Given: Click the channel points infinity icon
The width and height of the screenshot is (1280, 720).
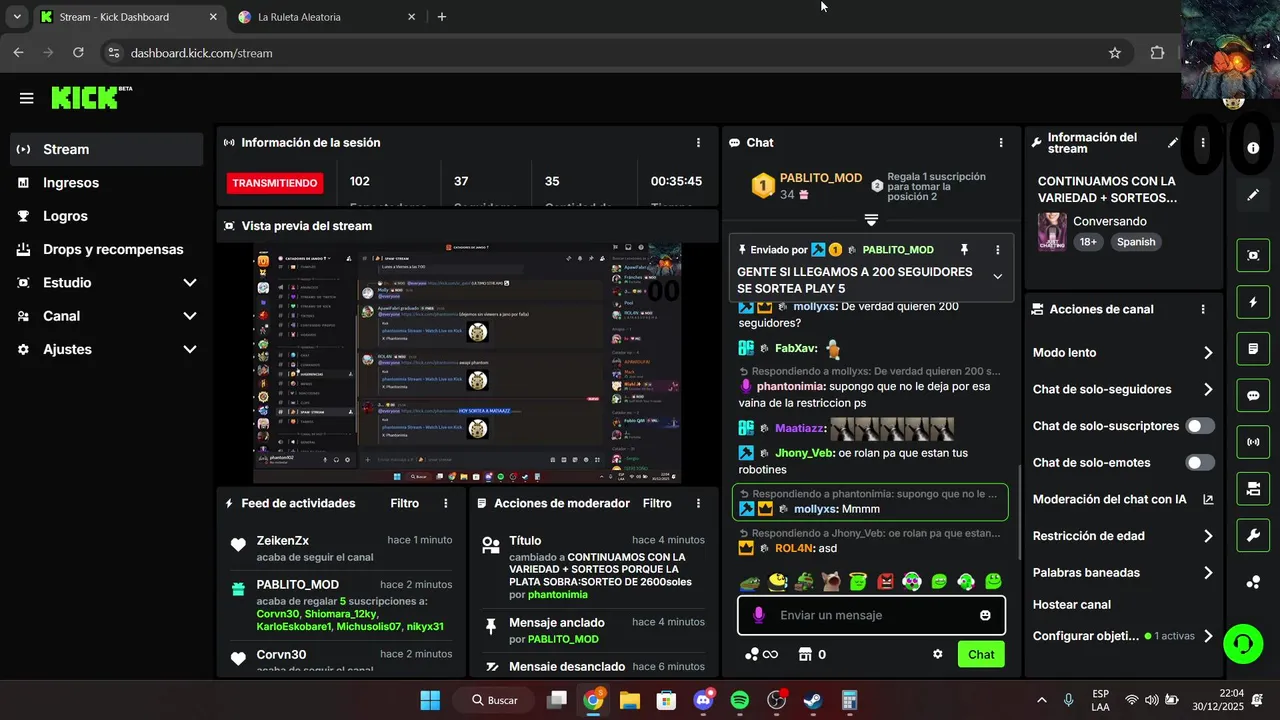Looking at the screenshot, I should pos(761,654).
